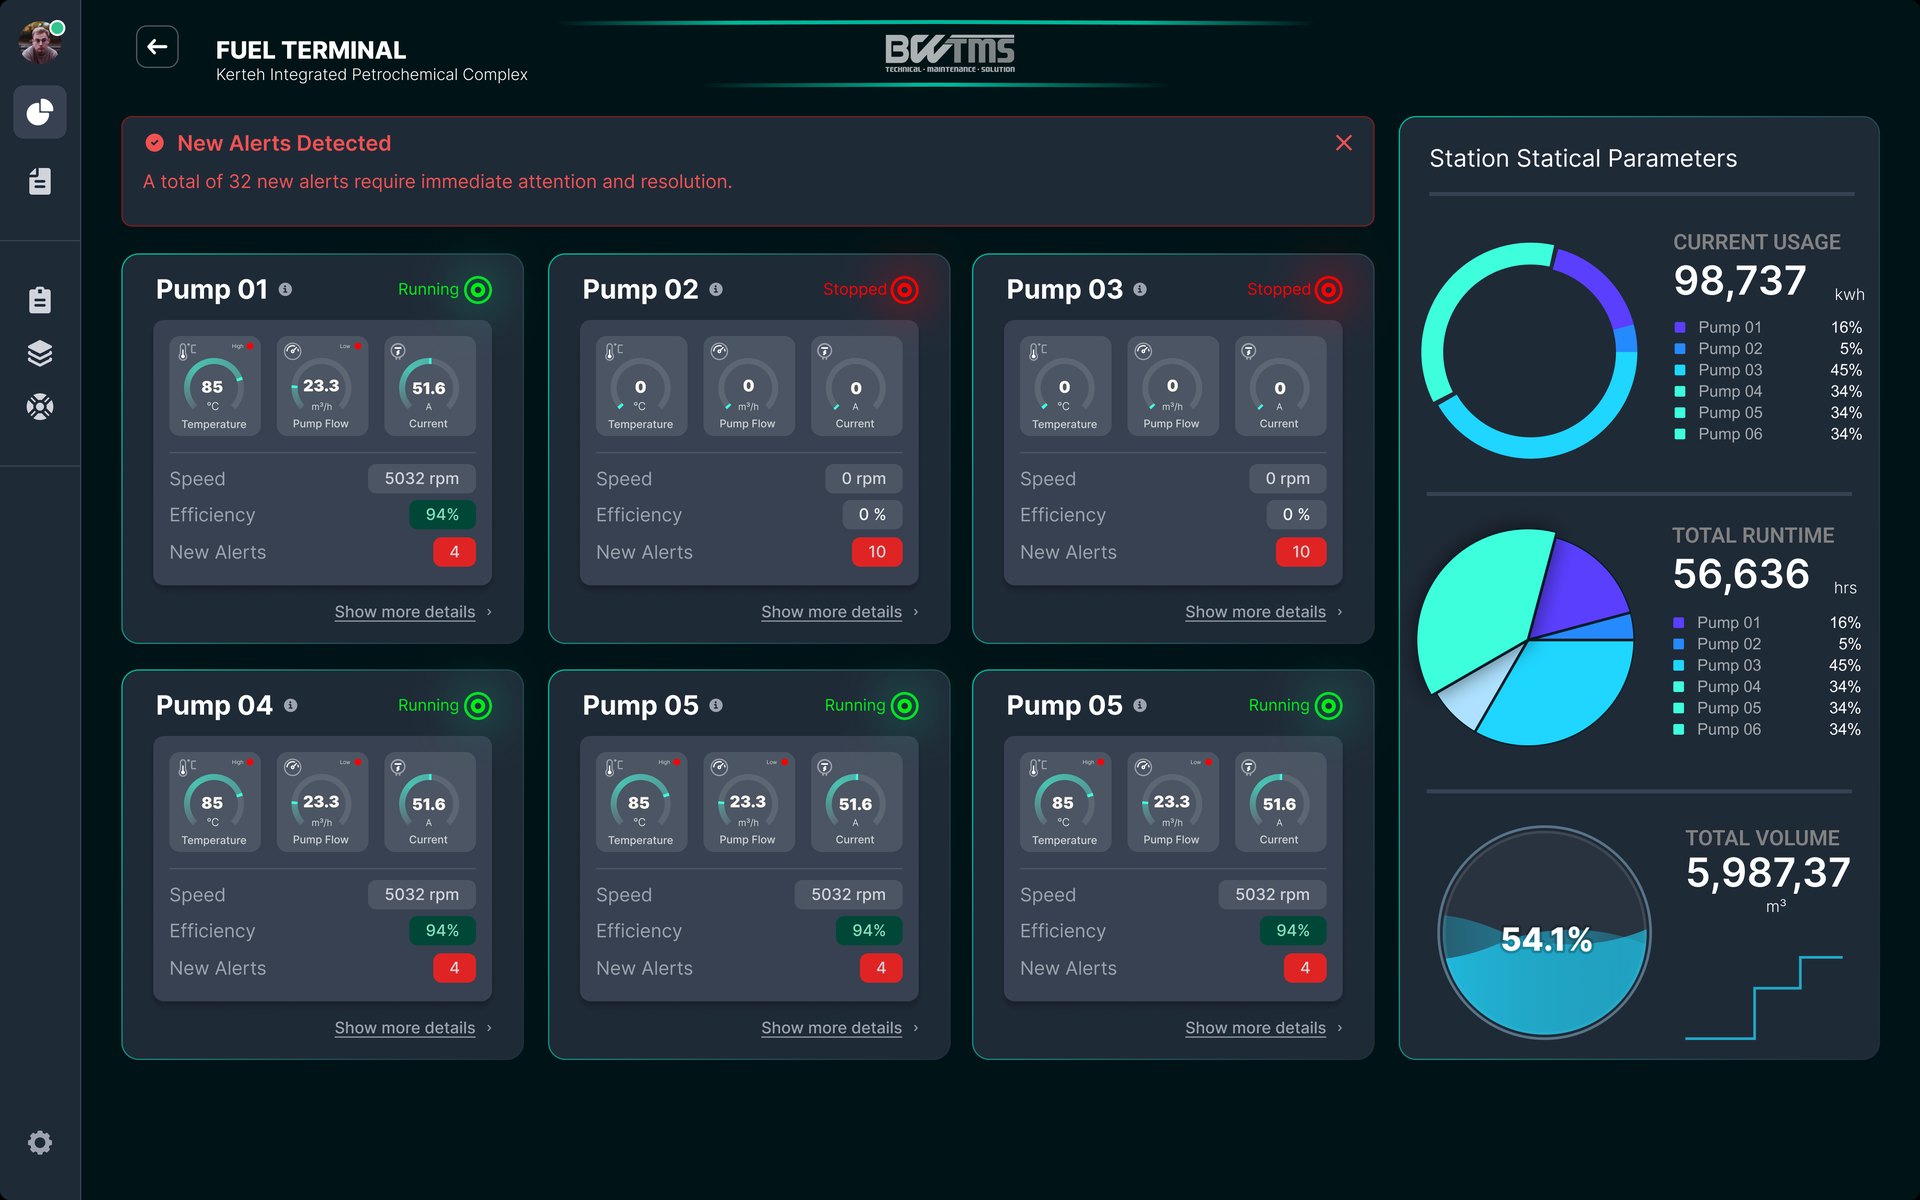Click Pump 01 swatch in Current Usage legend
The image size is (1920, 1200).
pyautogui.click(x=1680, y=327)
